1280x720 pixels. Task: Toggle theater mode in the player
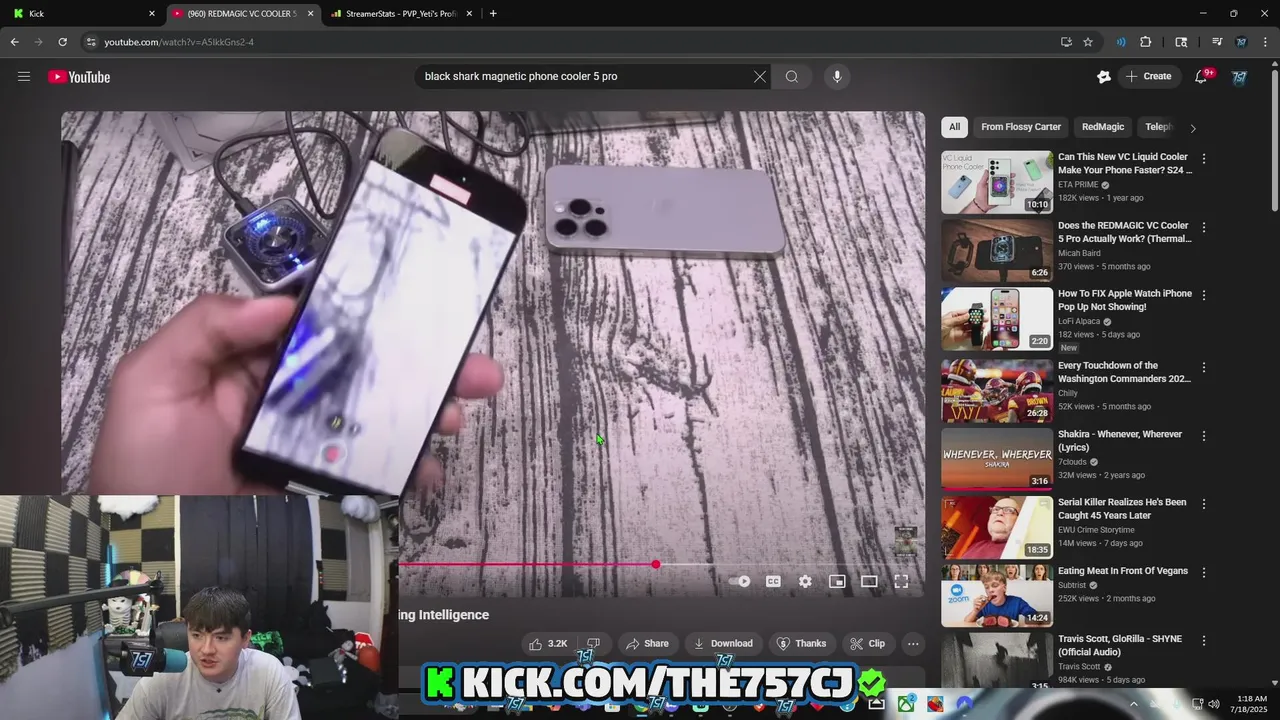[x=869, y=581]
